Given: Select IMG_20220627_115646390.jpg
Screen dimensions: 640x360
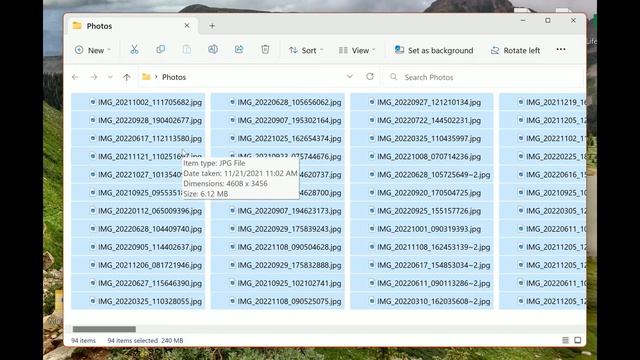Looking at the screenshot, I should point(138,283).
